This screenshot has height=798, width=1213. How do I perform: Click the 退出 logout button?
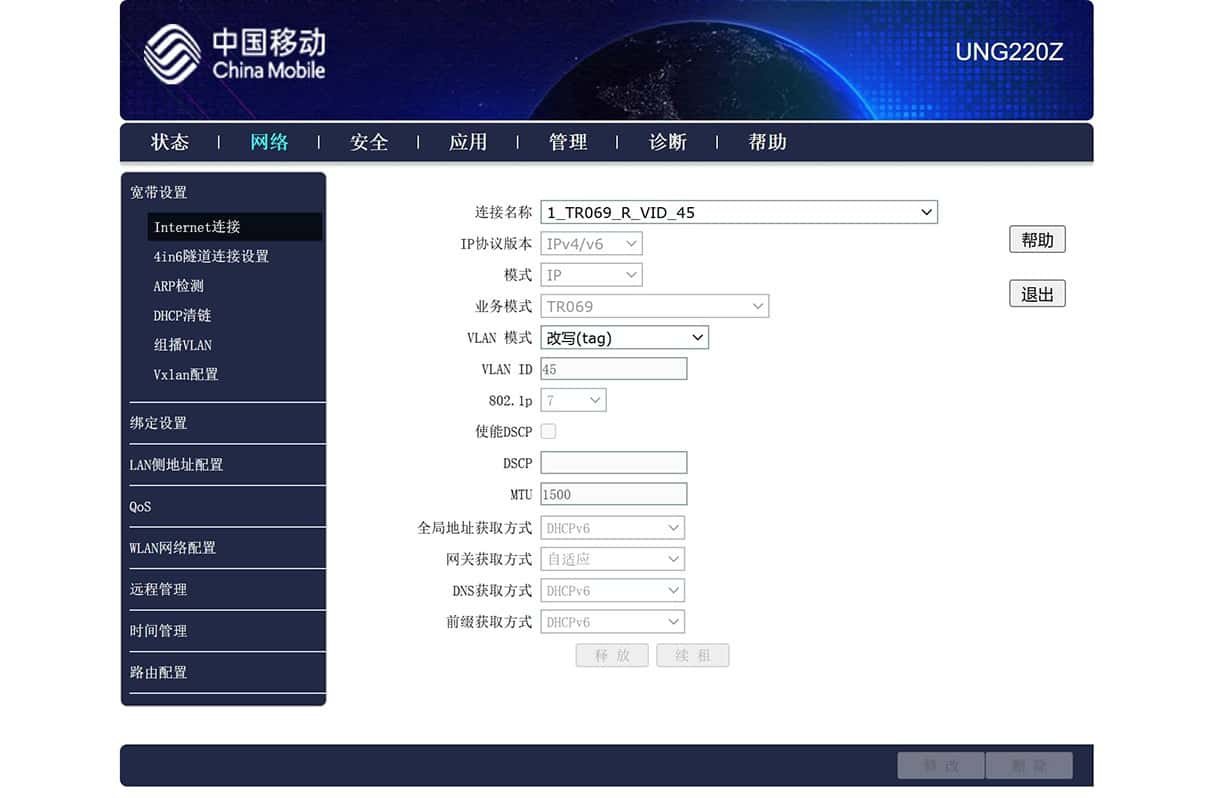tap(1037, 294)
